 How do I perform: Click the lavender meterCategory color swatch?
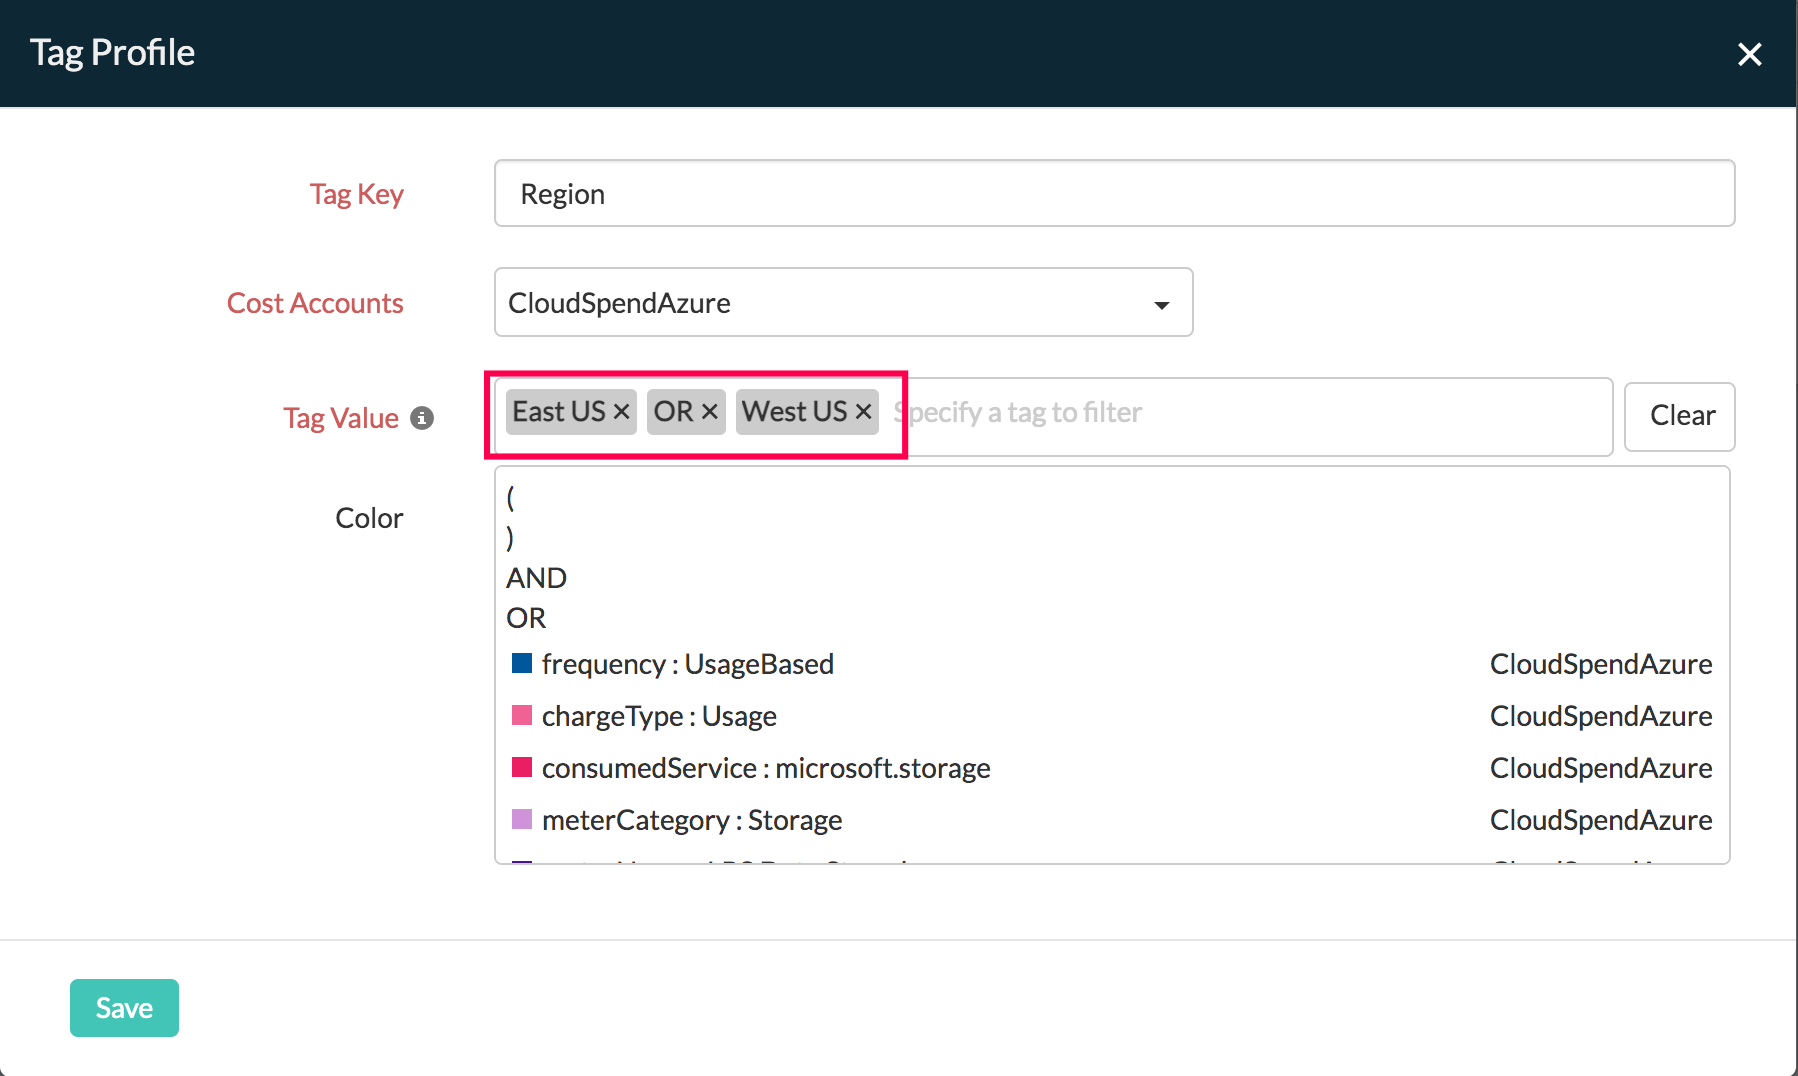click(522, 819)
